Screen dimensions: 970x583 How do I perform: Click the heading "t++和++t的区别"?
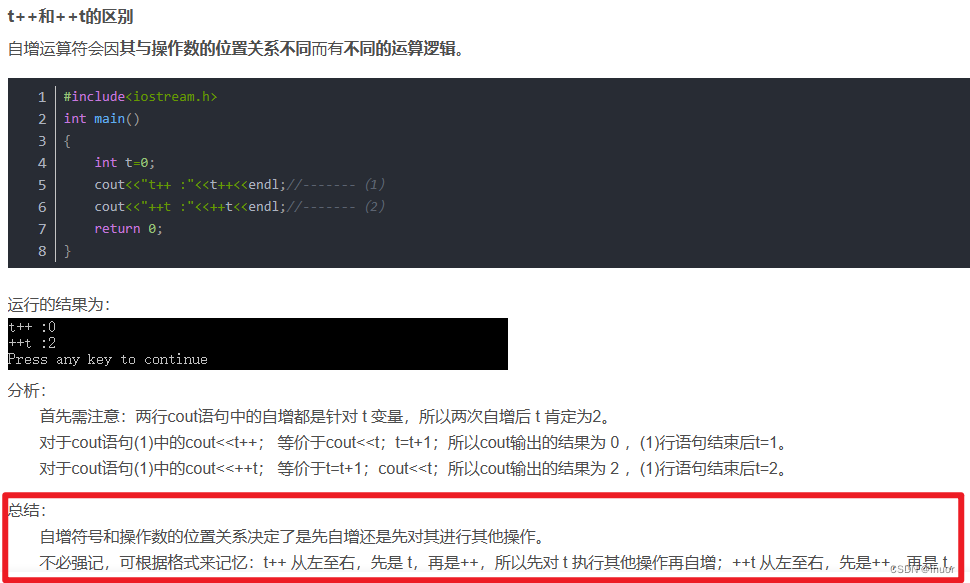click(70, 17)
